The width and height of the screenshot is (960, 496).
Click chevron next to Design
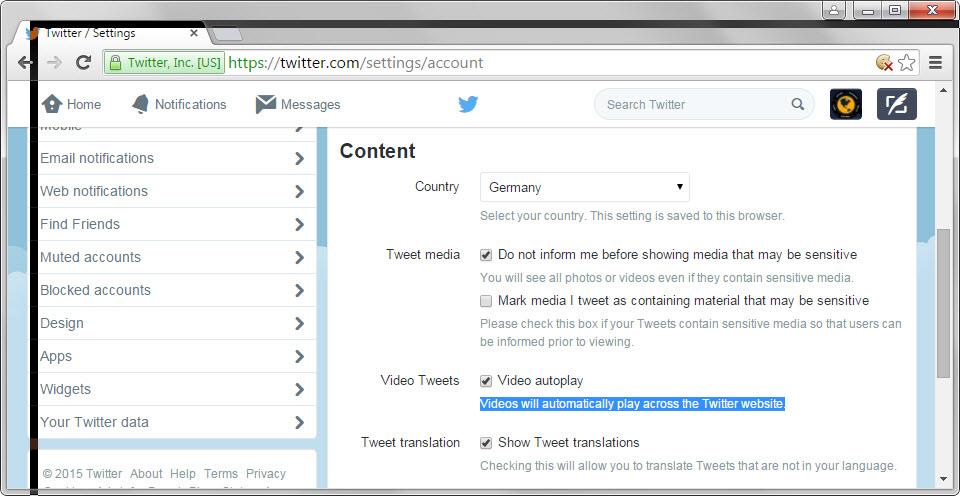point(299,324)
